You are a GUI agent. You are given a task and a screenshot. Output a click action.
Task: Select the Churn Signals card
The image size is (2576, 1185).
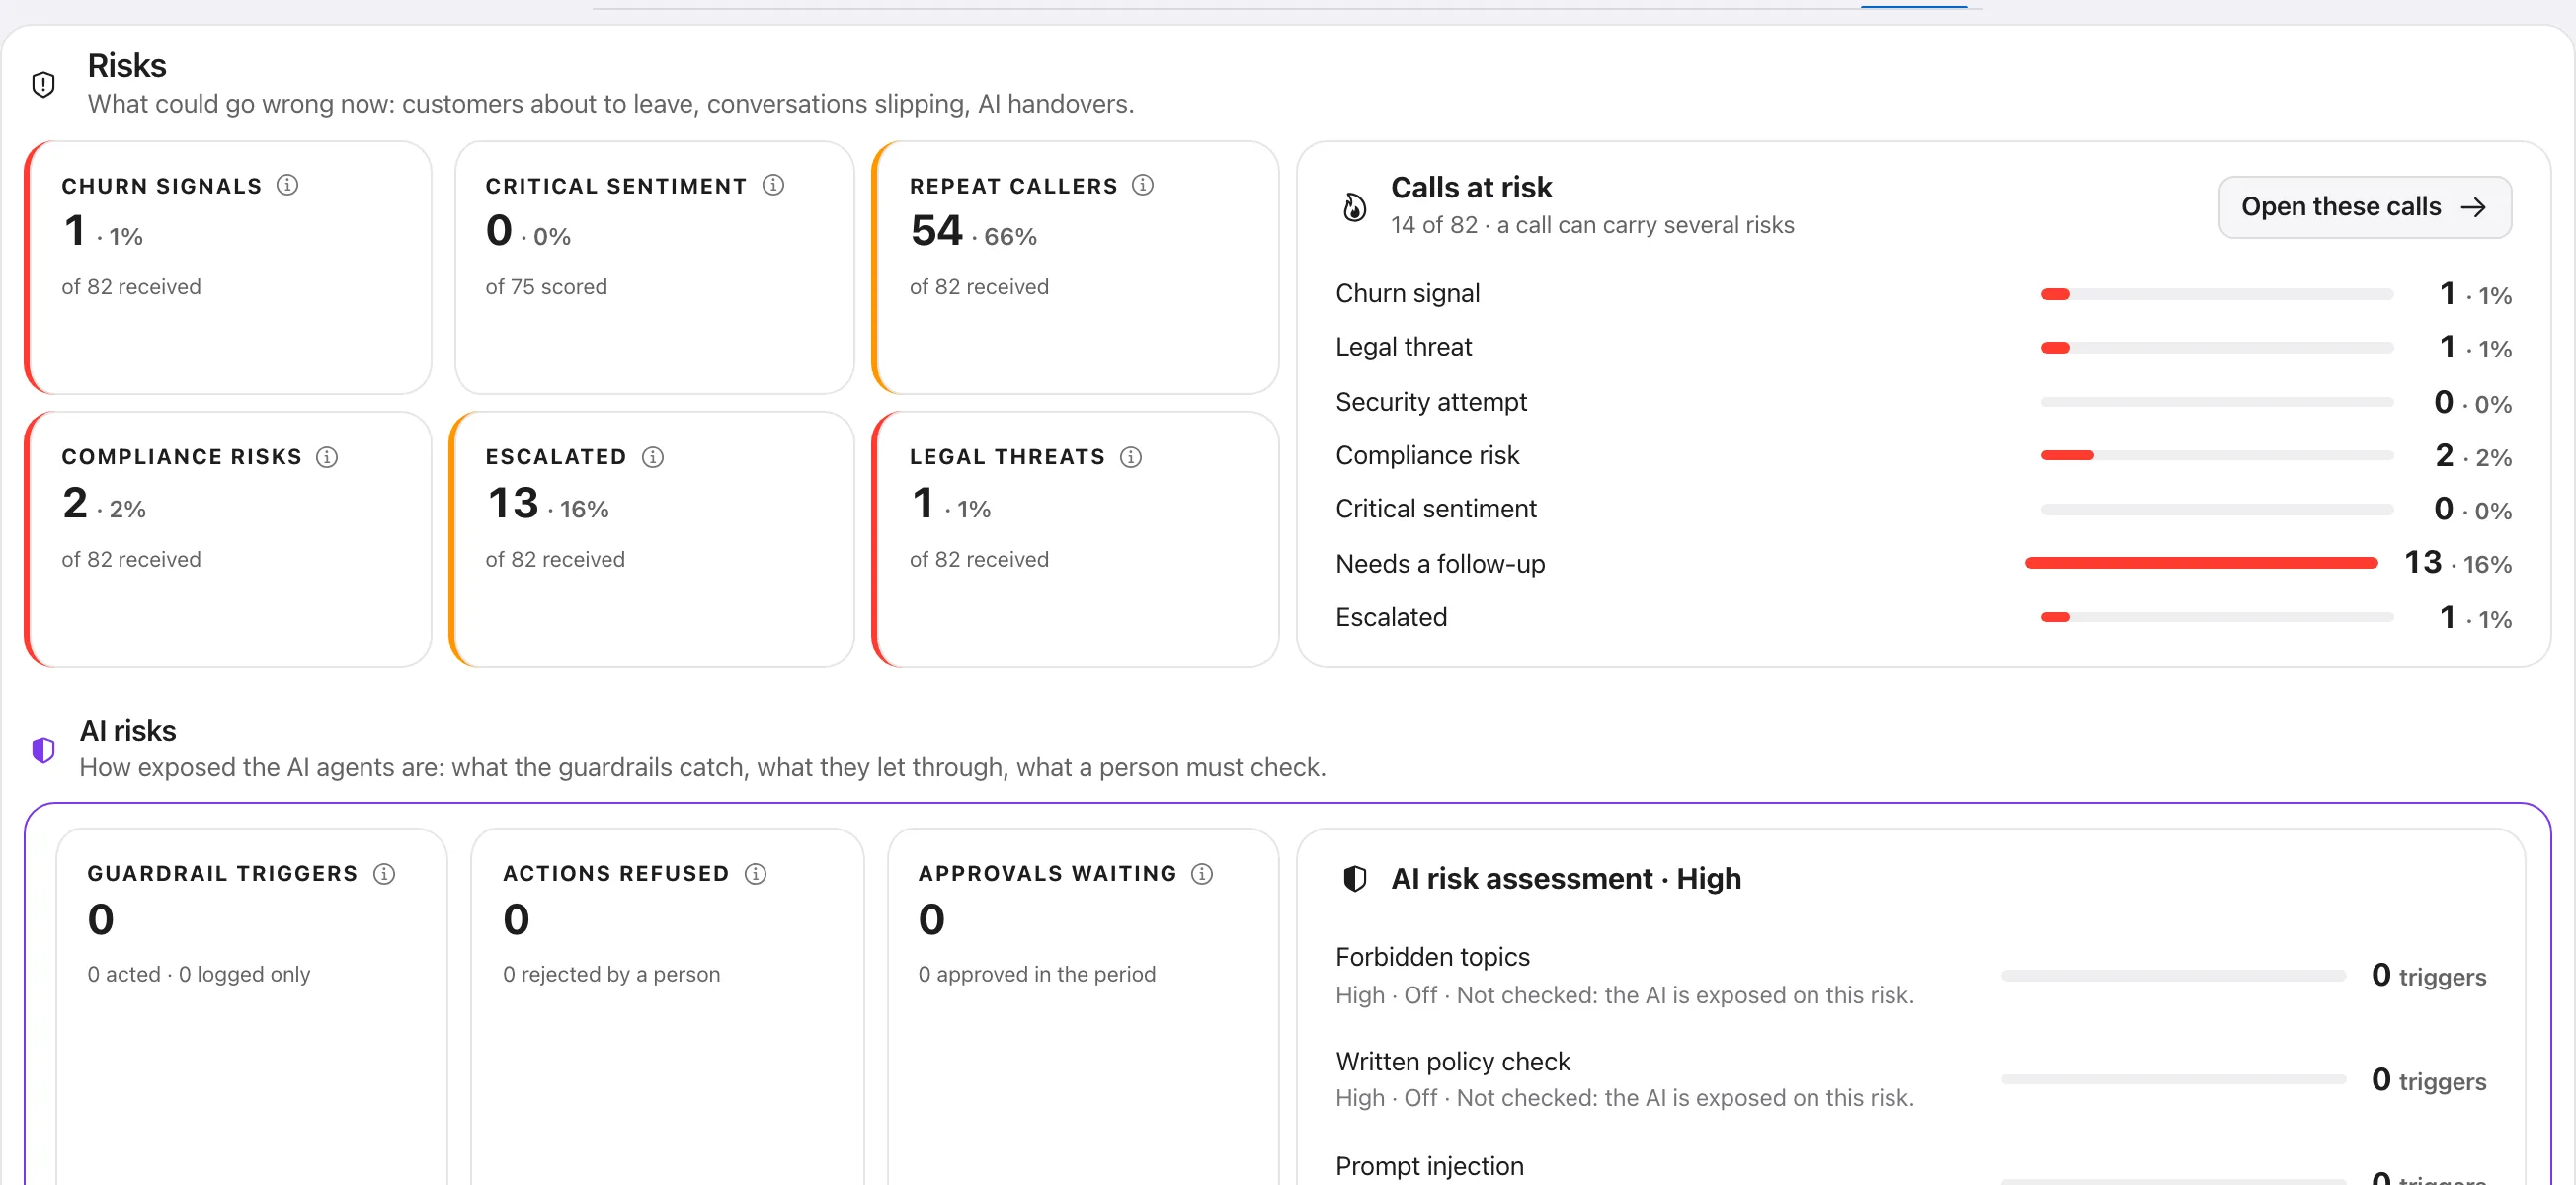[228, 268]
